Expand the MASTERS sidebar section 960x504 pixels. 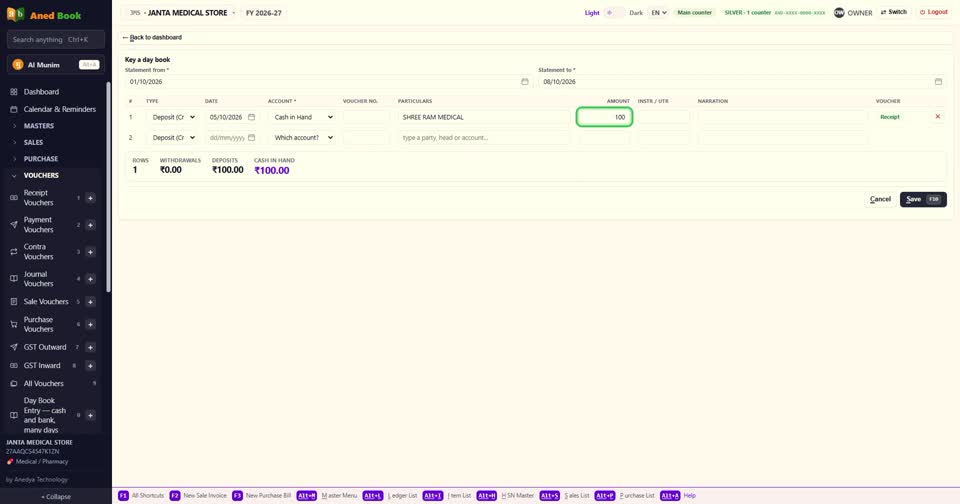38,126
